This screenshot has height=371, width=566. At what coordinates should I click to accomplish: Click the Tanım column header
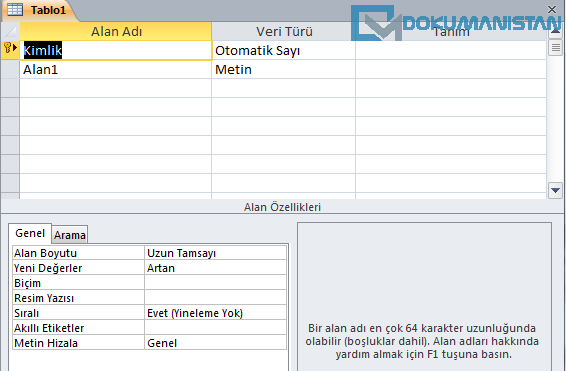(x=451, y=31)
